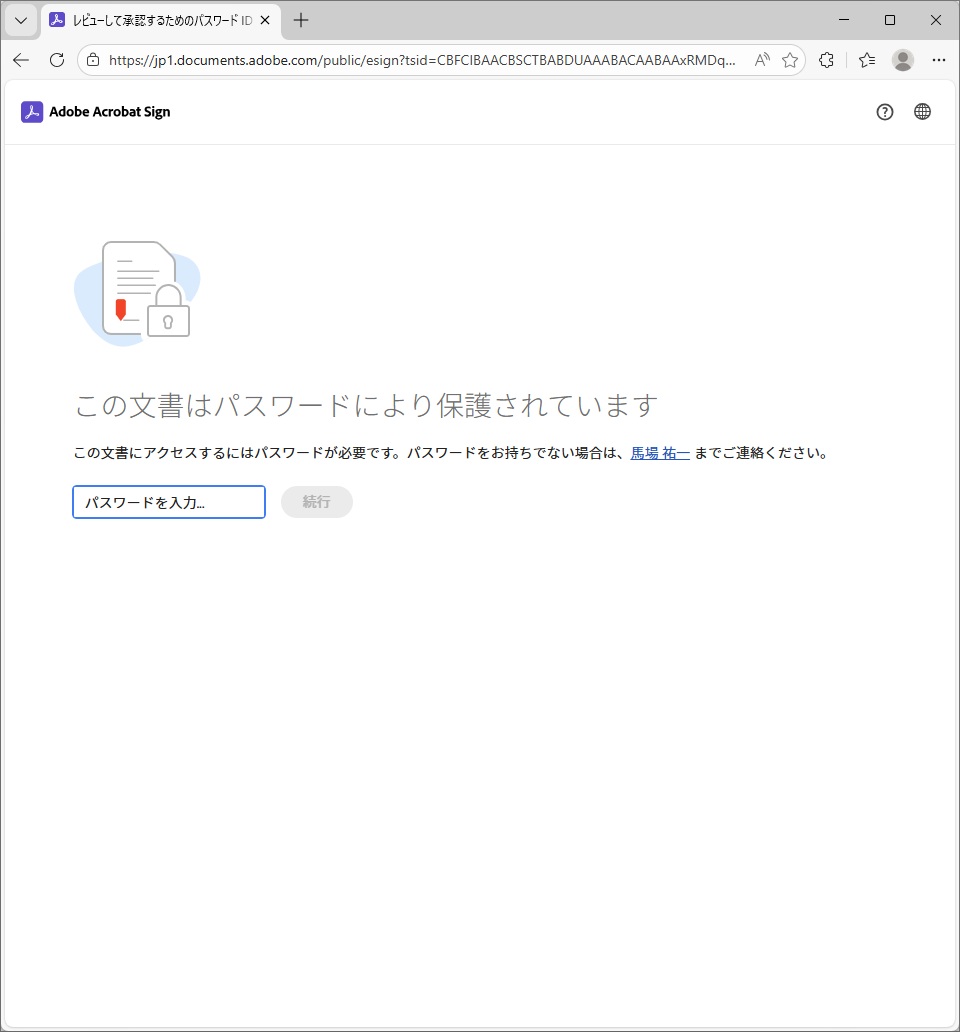Click the 続行 continue button
Image resolution: width=960 pixels, height=1032 pixels.
coord(317,502)
